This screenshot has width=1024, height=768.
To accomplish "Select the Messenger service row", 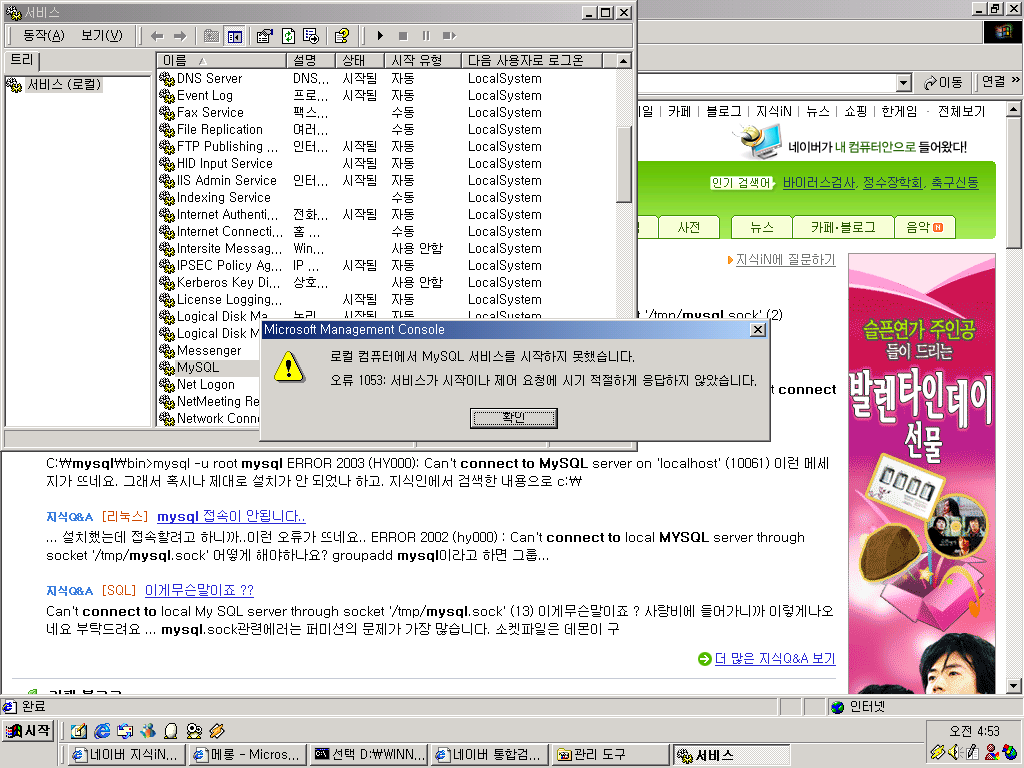I will coord(209,351).
